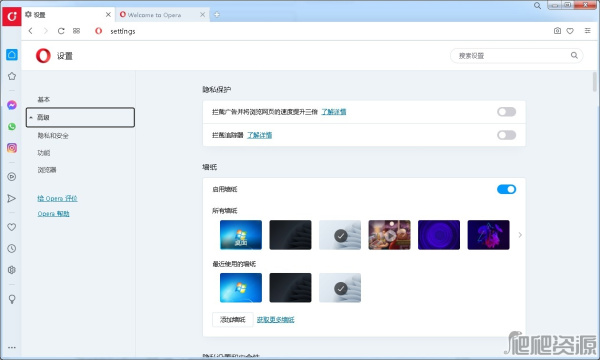This screenshot has width=600, height=360.
Task: Open a new tab with the plus button
Action: point(217,15)
